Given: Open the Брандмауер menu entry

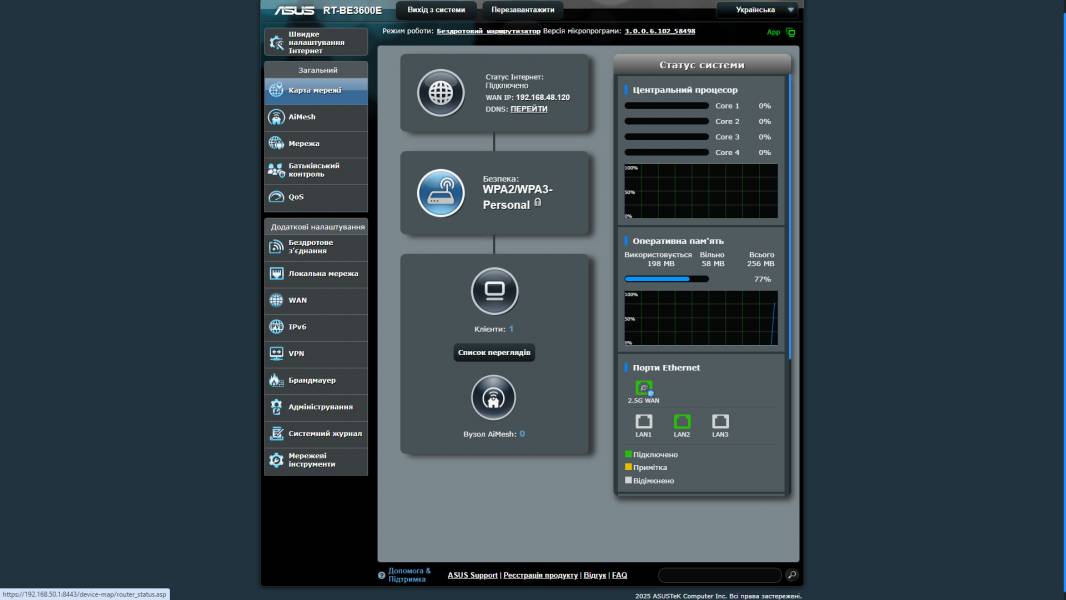Looking at the screenshot, I should (316, 381).
